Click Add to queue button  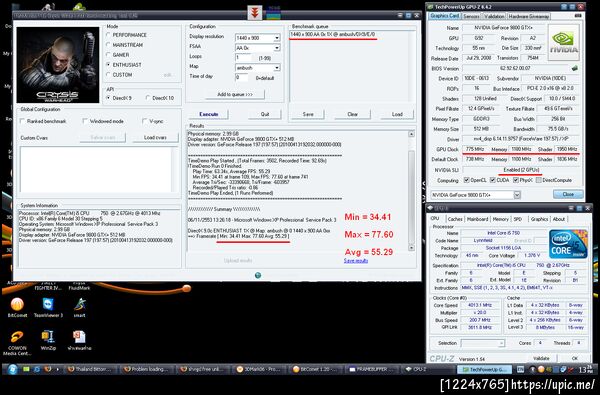pos(235,94)
